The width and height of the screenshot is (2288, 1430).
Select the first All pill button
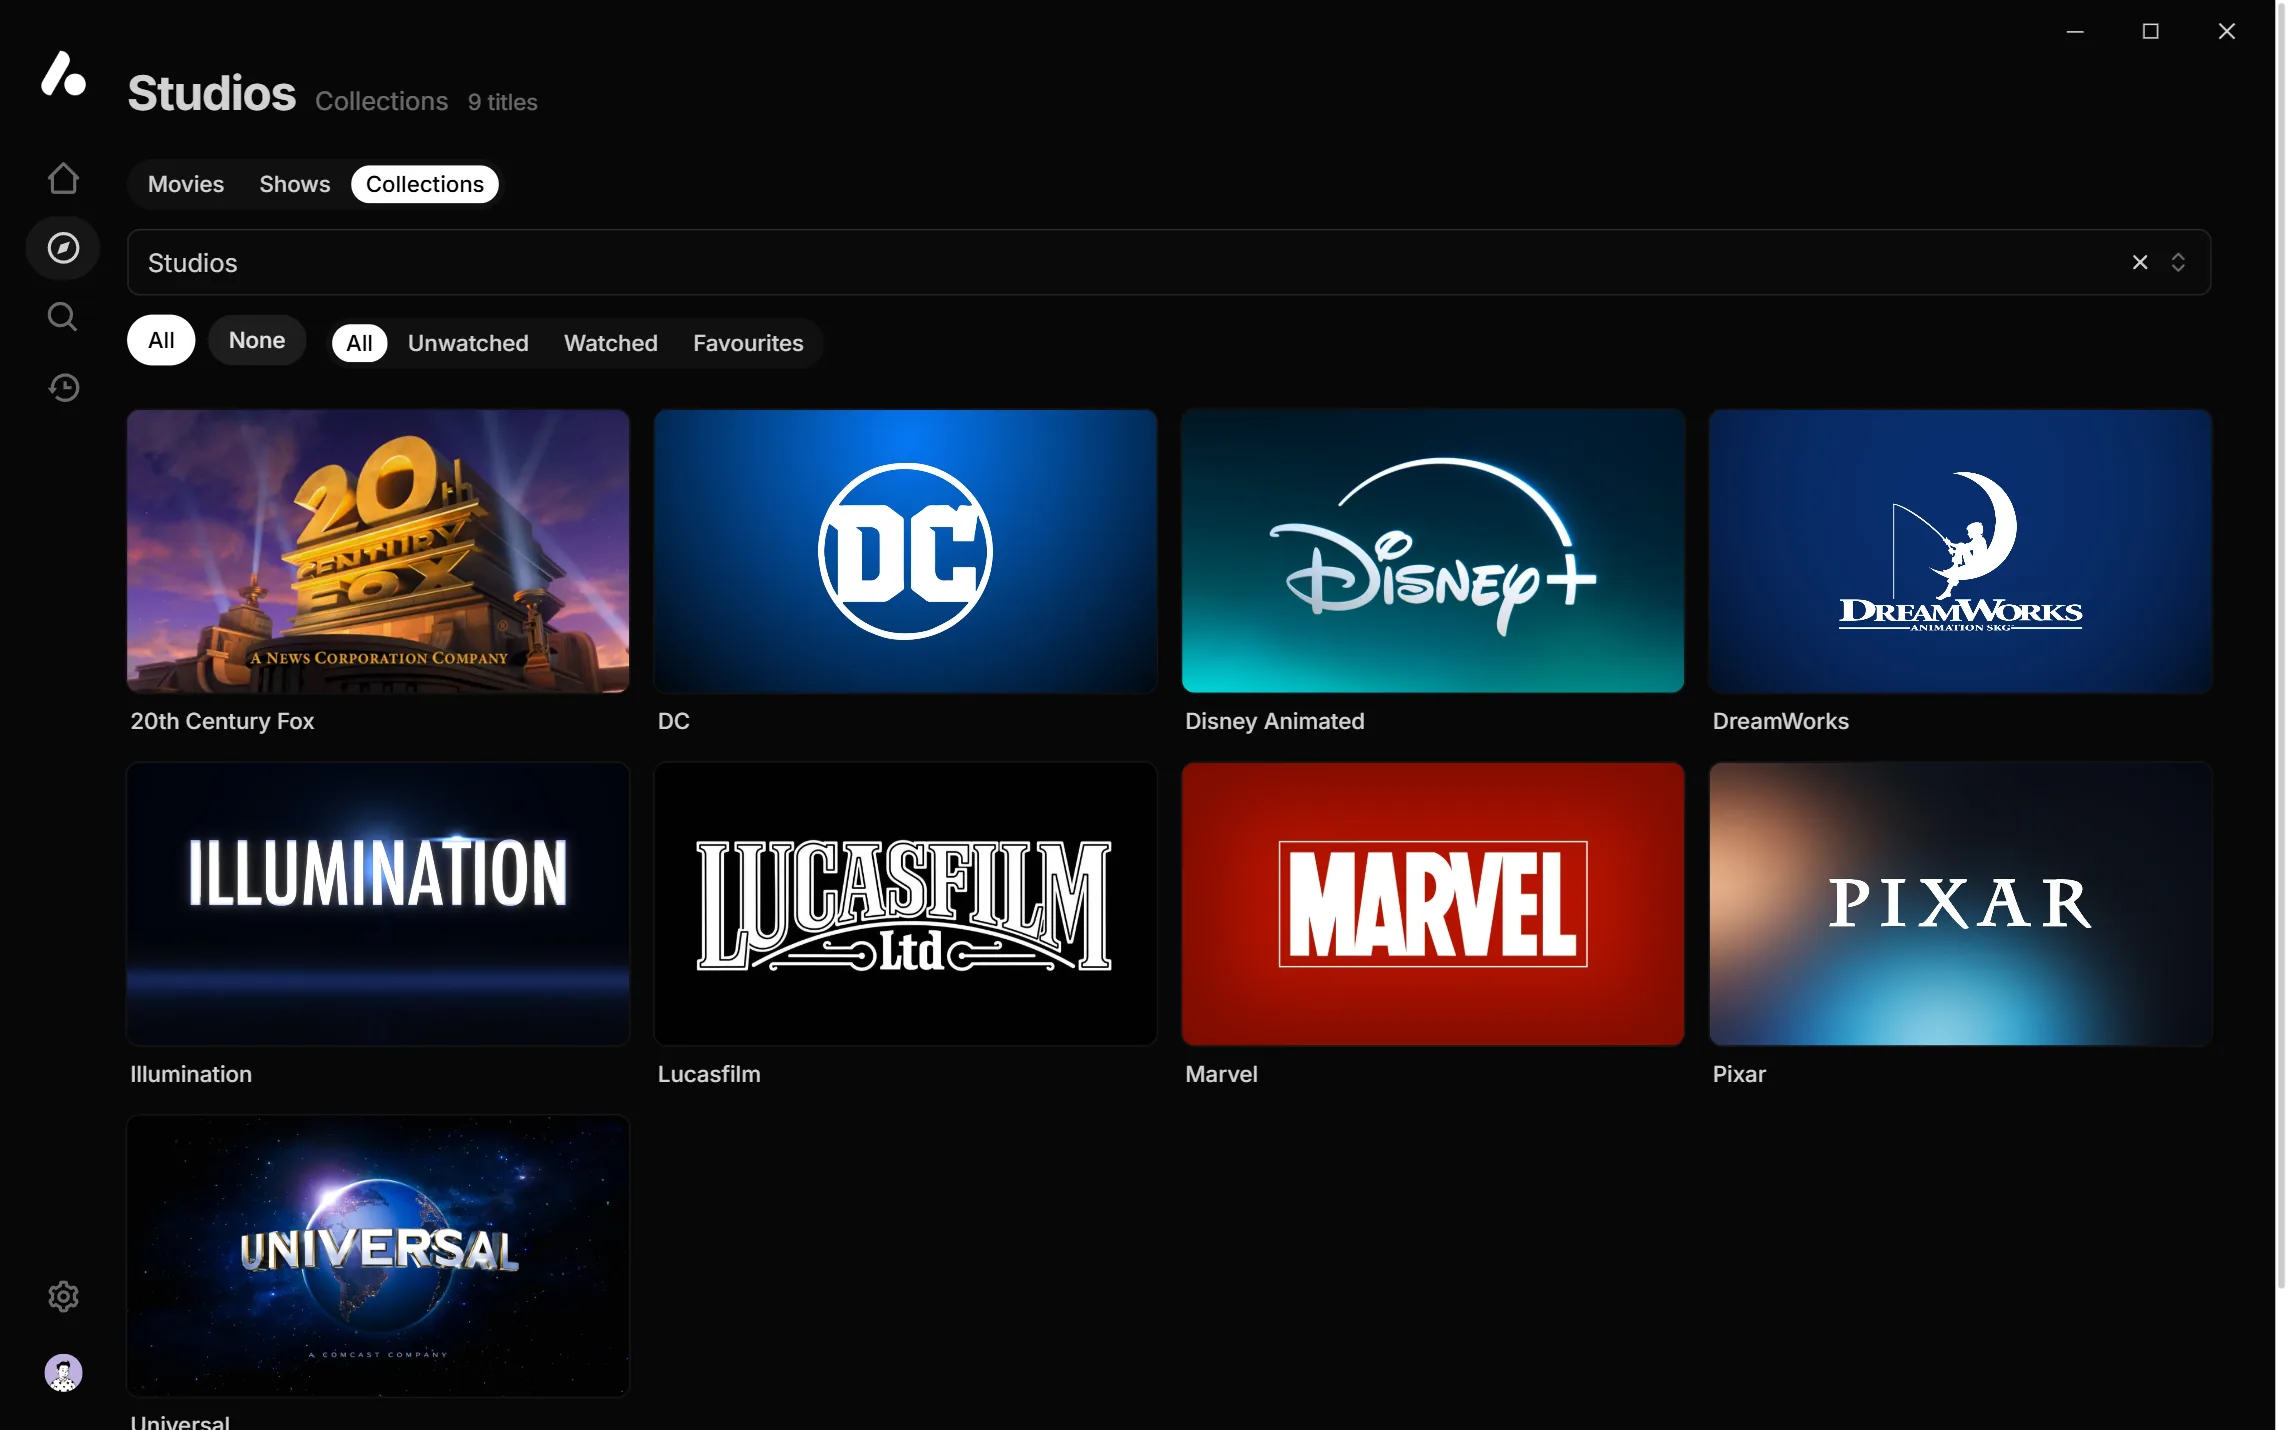pos(161,340)
